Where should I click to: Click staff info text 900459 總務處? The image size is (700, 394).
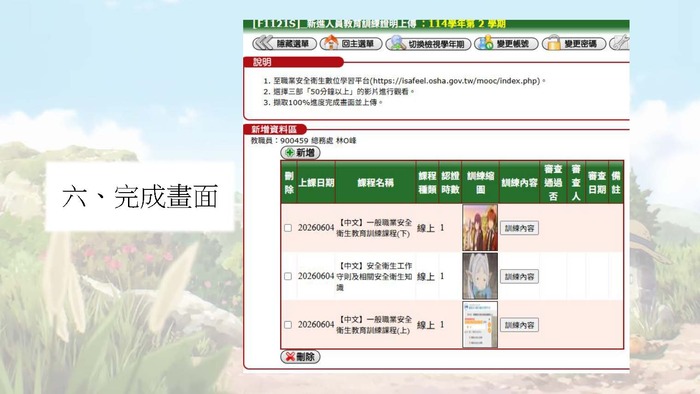pyautogui.click(x=304, y=141)
